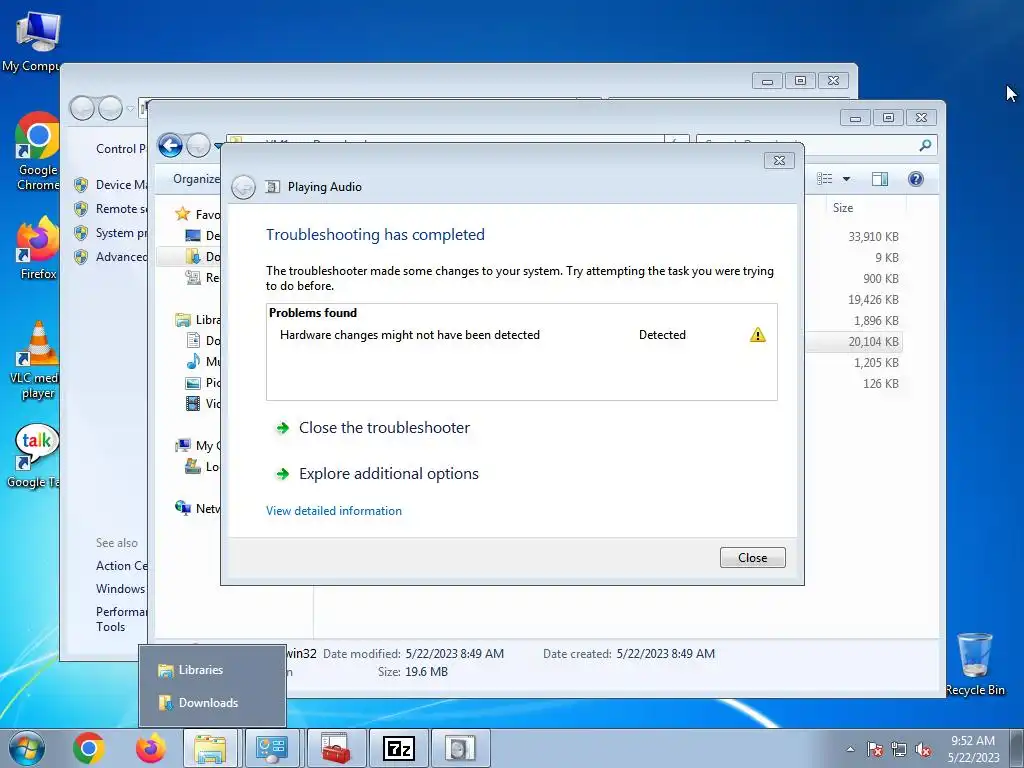
Task: Click the change view icon in Explorer toolbar
Action: [x=825, y=179]
